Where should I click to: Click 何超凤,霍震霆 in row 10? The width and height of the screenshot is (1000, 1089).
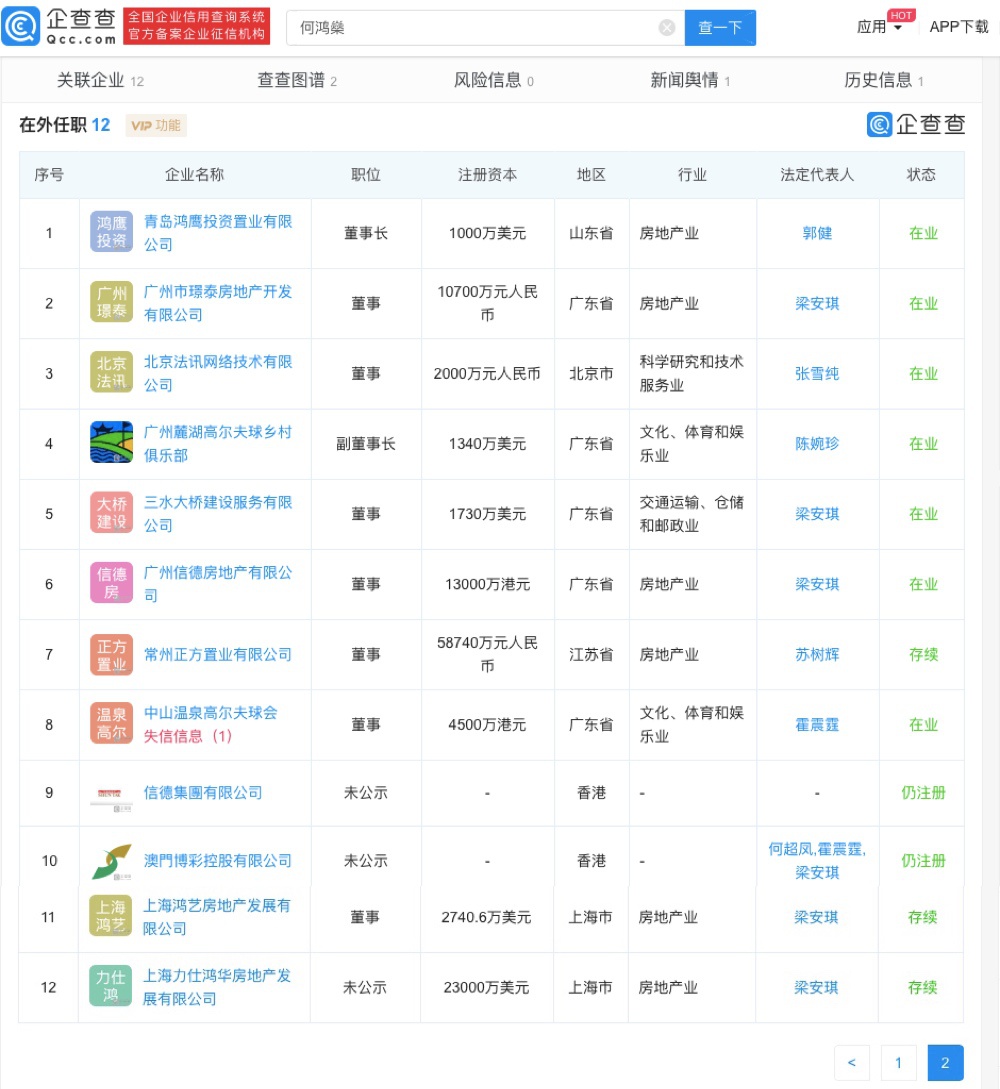(x=817, y=849)
